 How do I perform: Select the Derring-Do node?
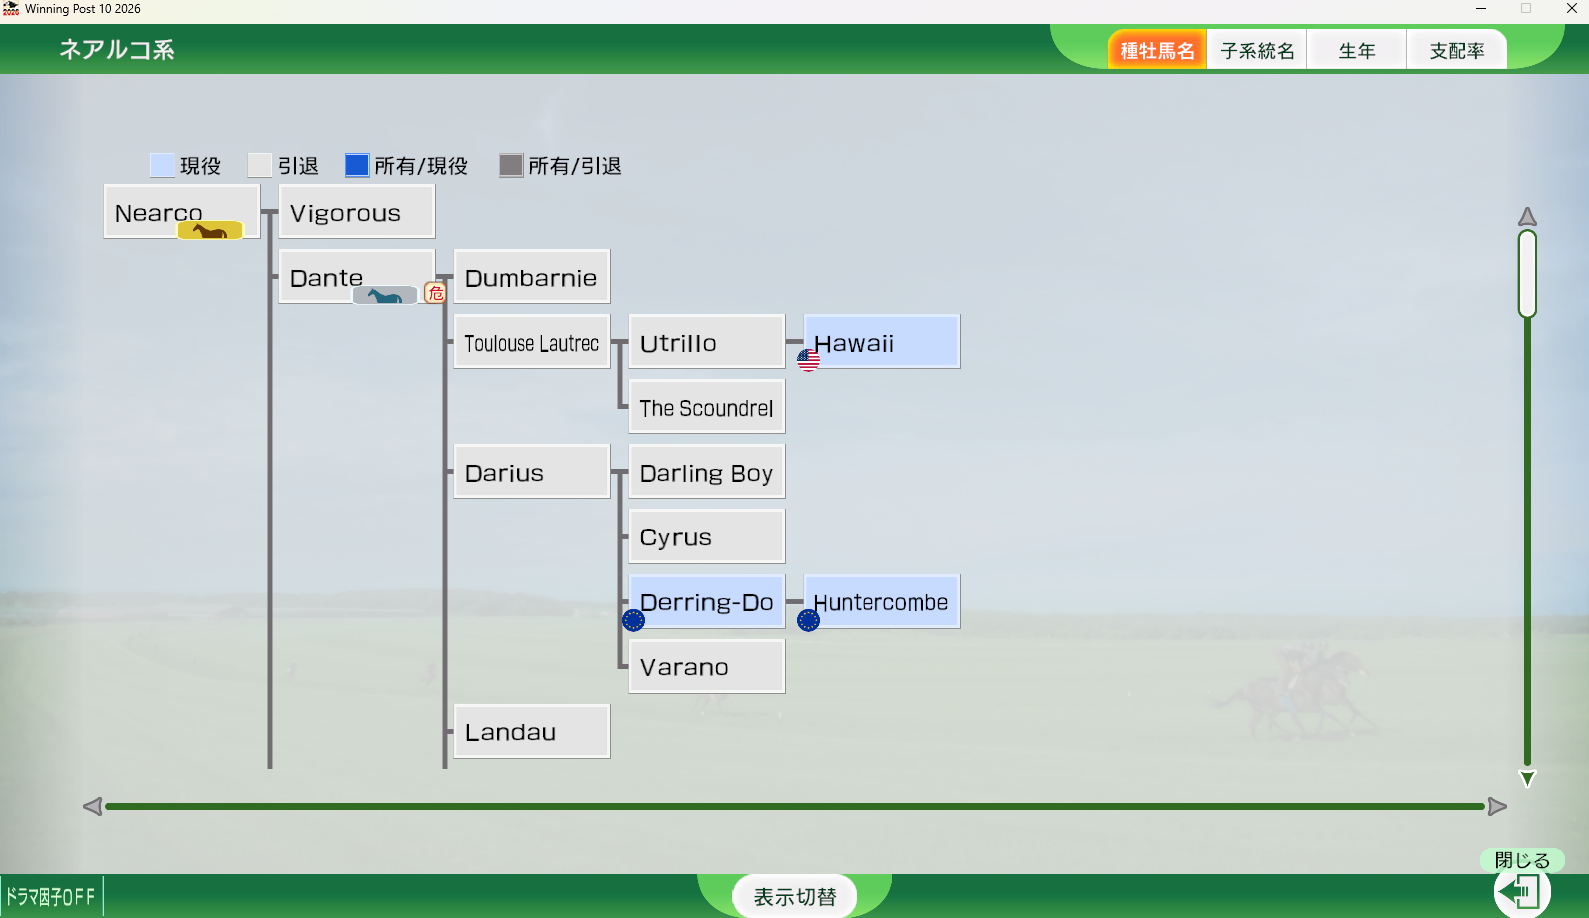point(707,601)
